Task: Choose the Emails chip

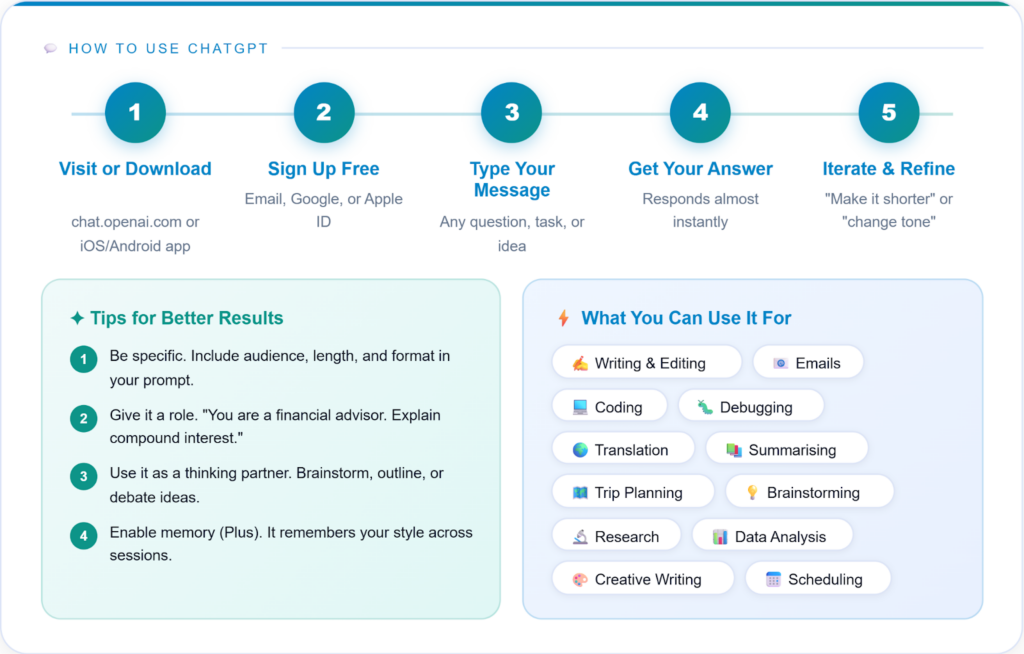Action: [x=807, y=363]
